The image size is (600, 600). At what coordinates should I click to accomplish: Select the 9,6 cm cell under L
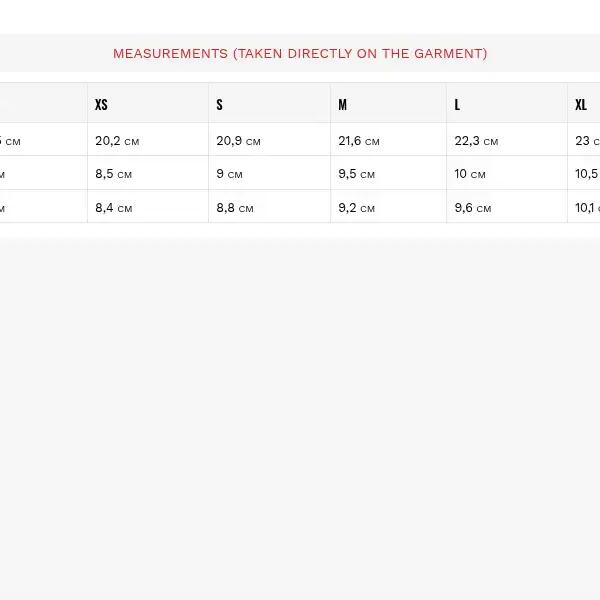pos(472,208)
